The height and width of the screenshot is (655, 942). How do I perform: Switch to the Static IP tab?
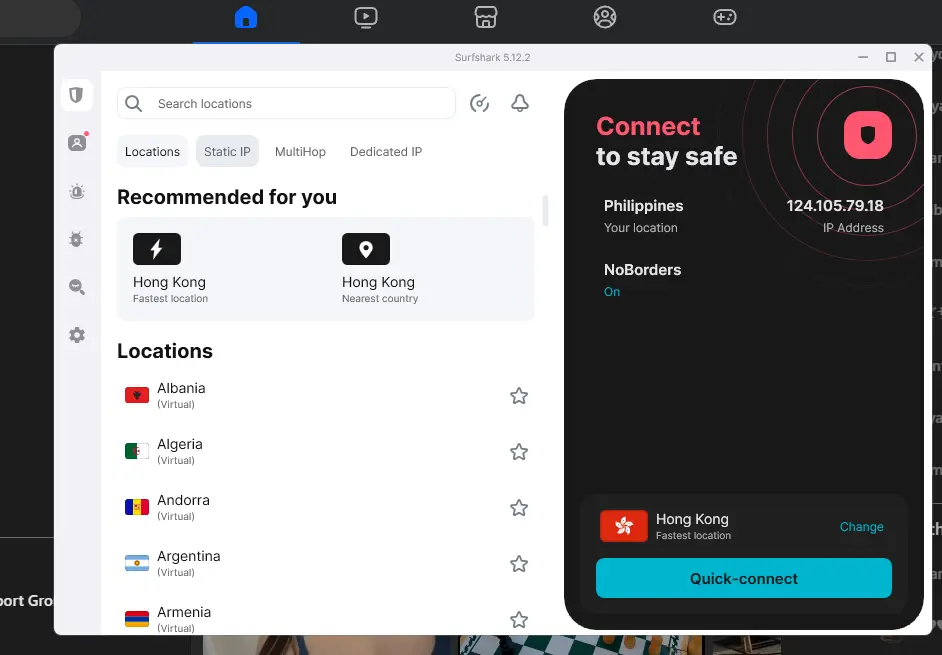[x=227, y=151]
